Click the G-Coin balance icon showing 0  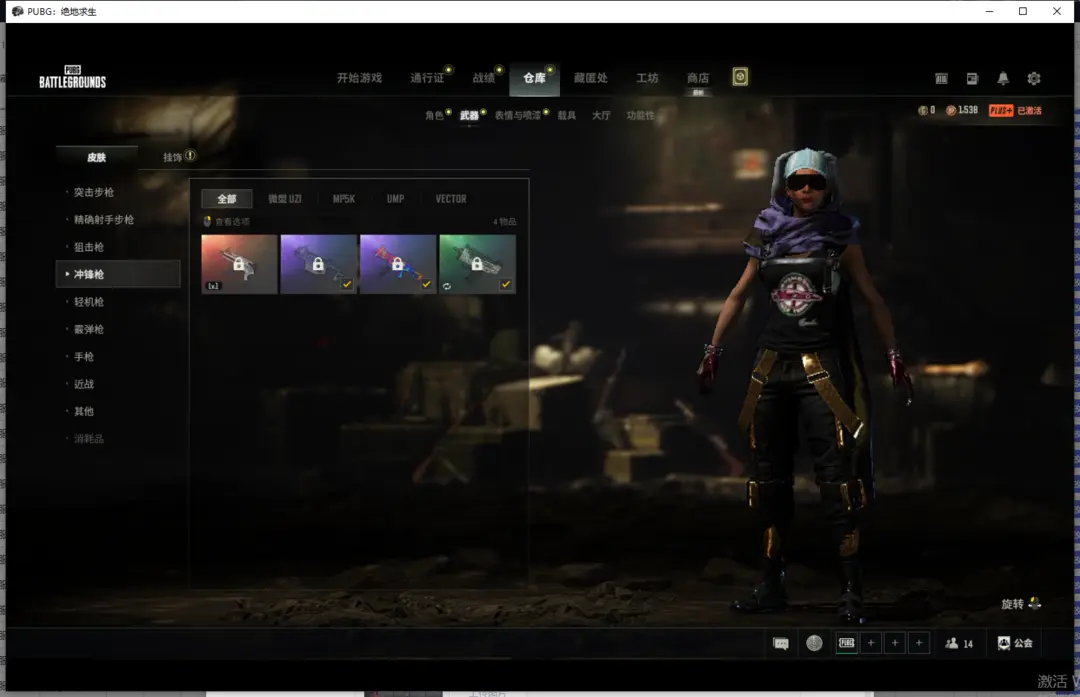pos(923,110)
